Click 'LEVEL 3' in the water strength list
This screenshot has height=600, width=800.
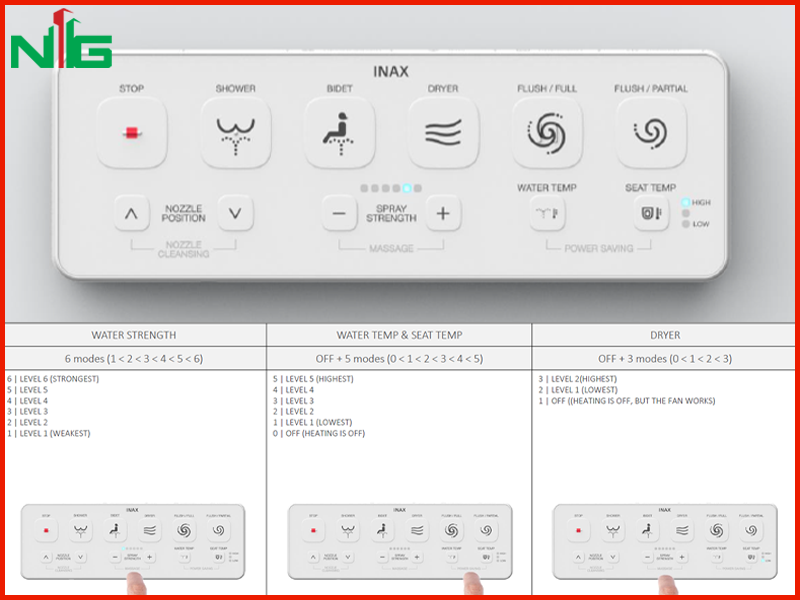pos(28,411)
